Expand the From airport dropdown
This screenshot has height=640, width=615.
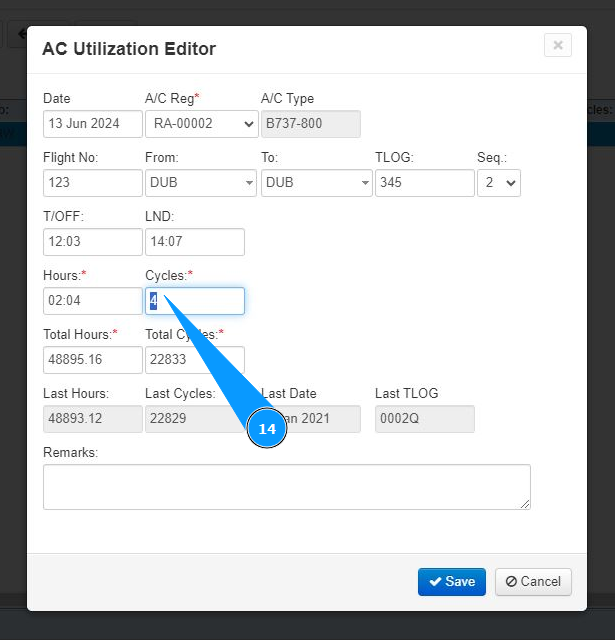tap(201, 183)
